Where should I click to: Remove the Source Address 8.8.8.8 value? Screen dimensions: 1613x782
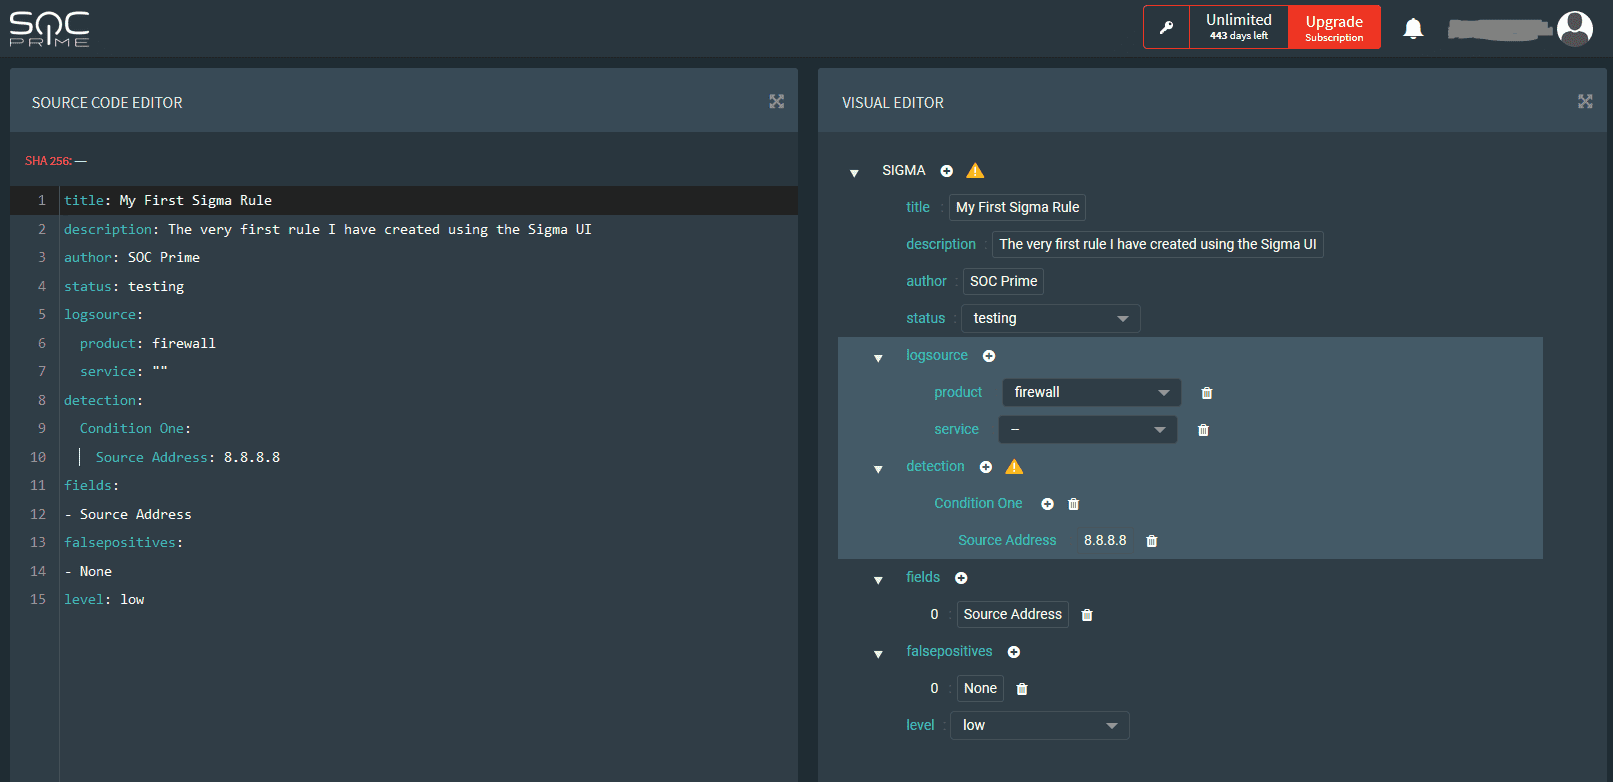[x=1151, y=541]
